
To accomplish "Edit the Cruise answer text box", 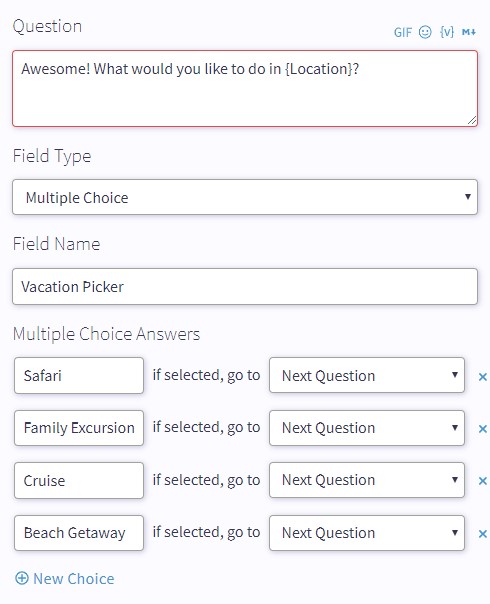I will point(79,480).
